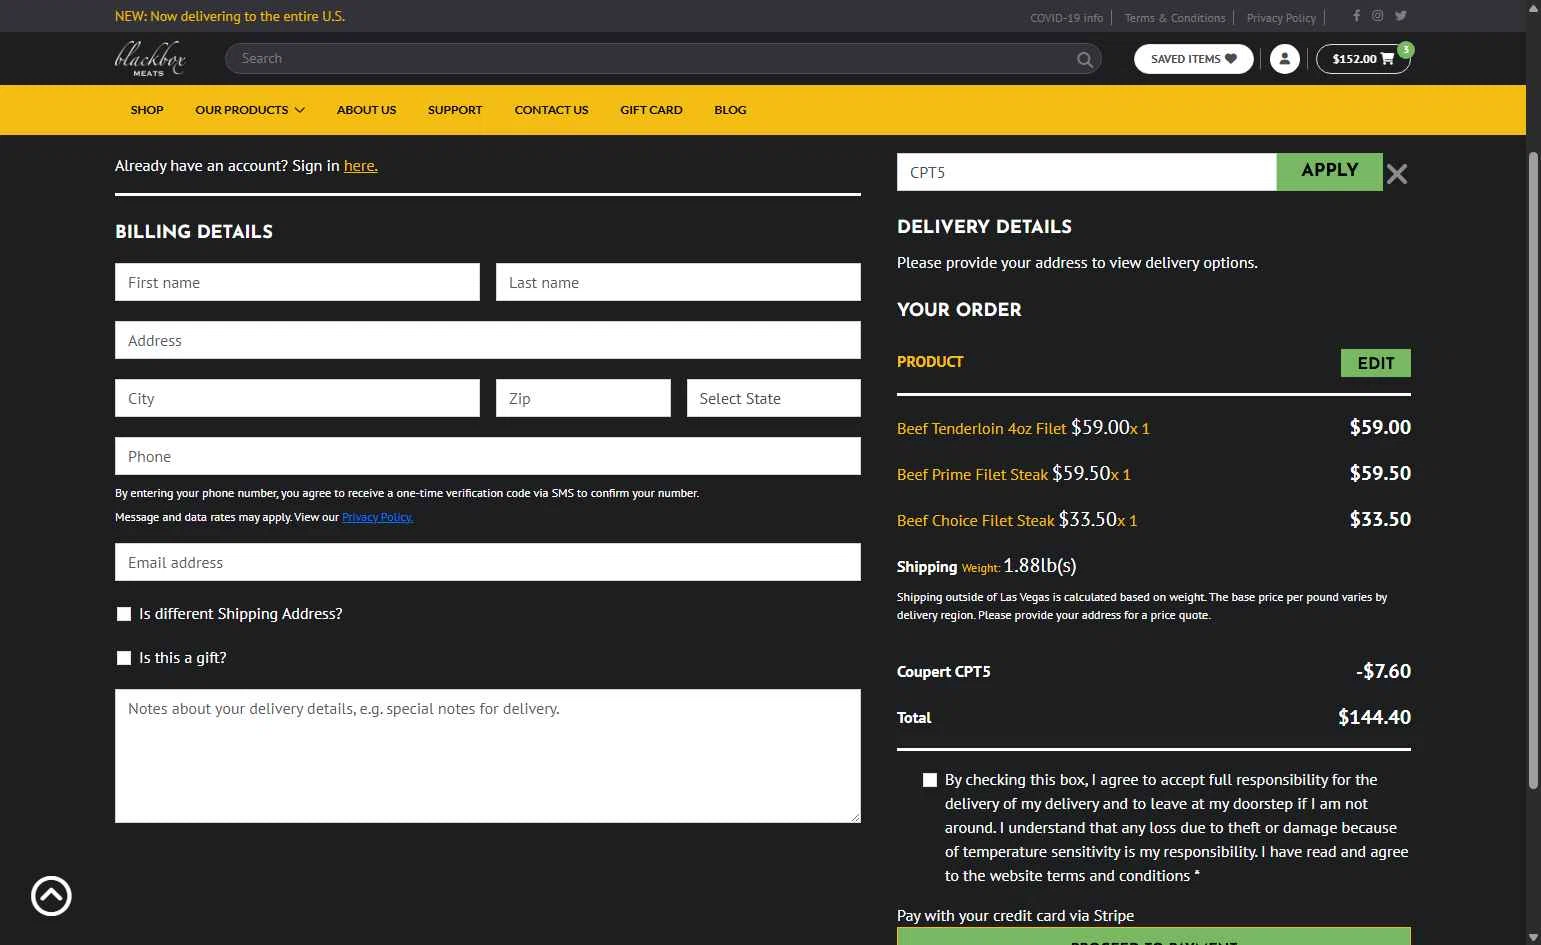
Task: Click the Blackbox Meats logo
Action: pyautogui.click(x=150, y=58)
